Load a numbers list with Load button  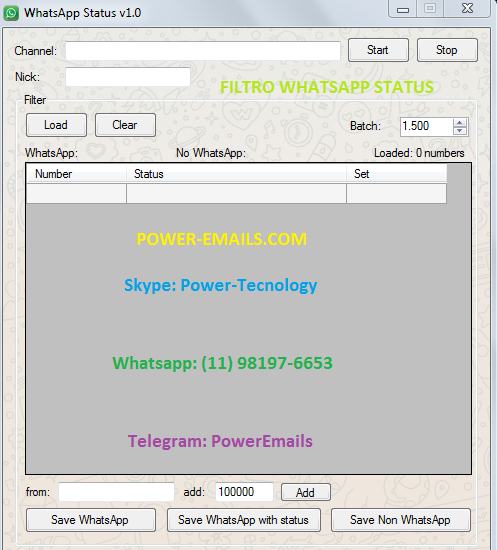point(56,125)
